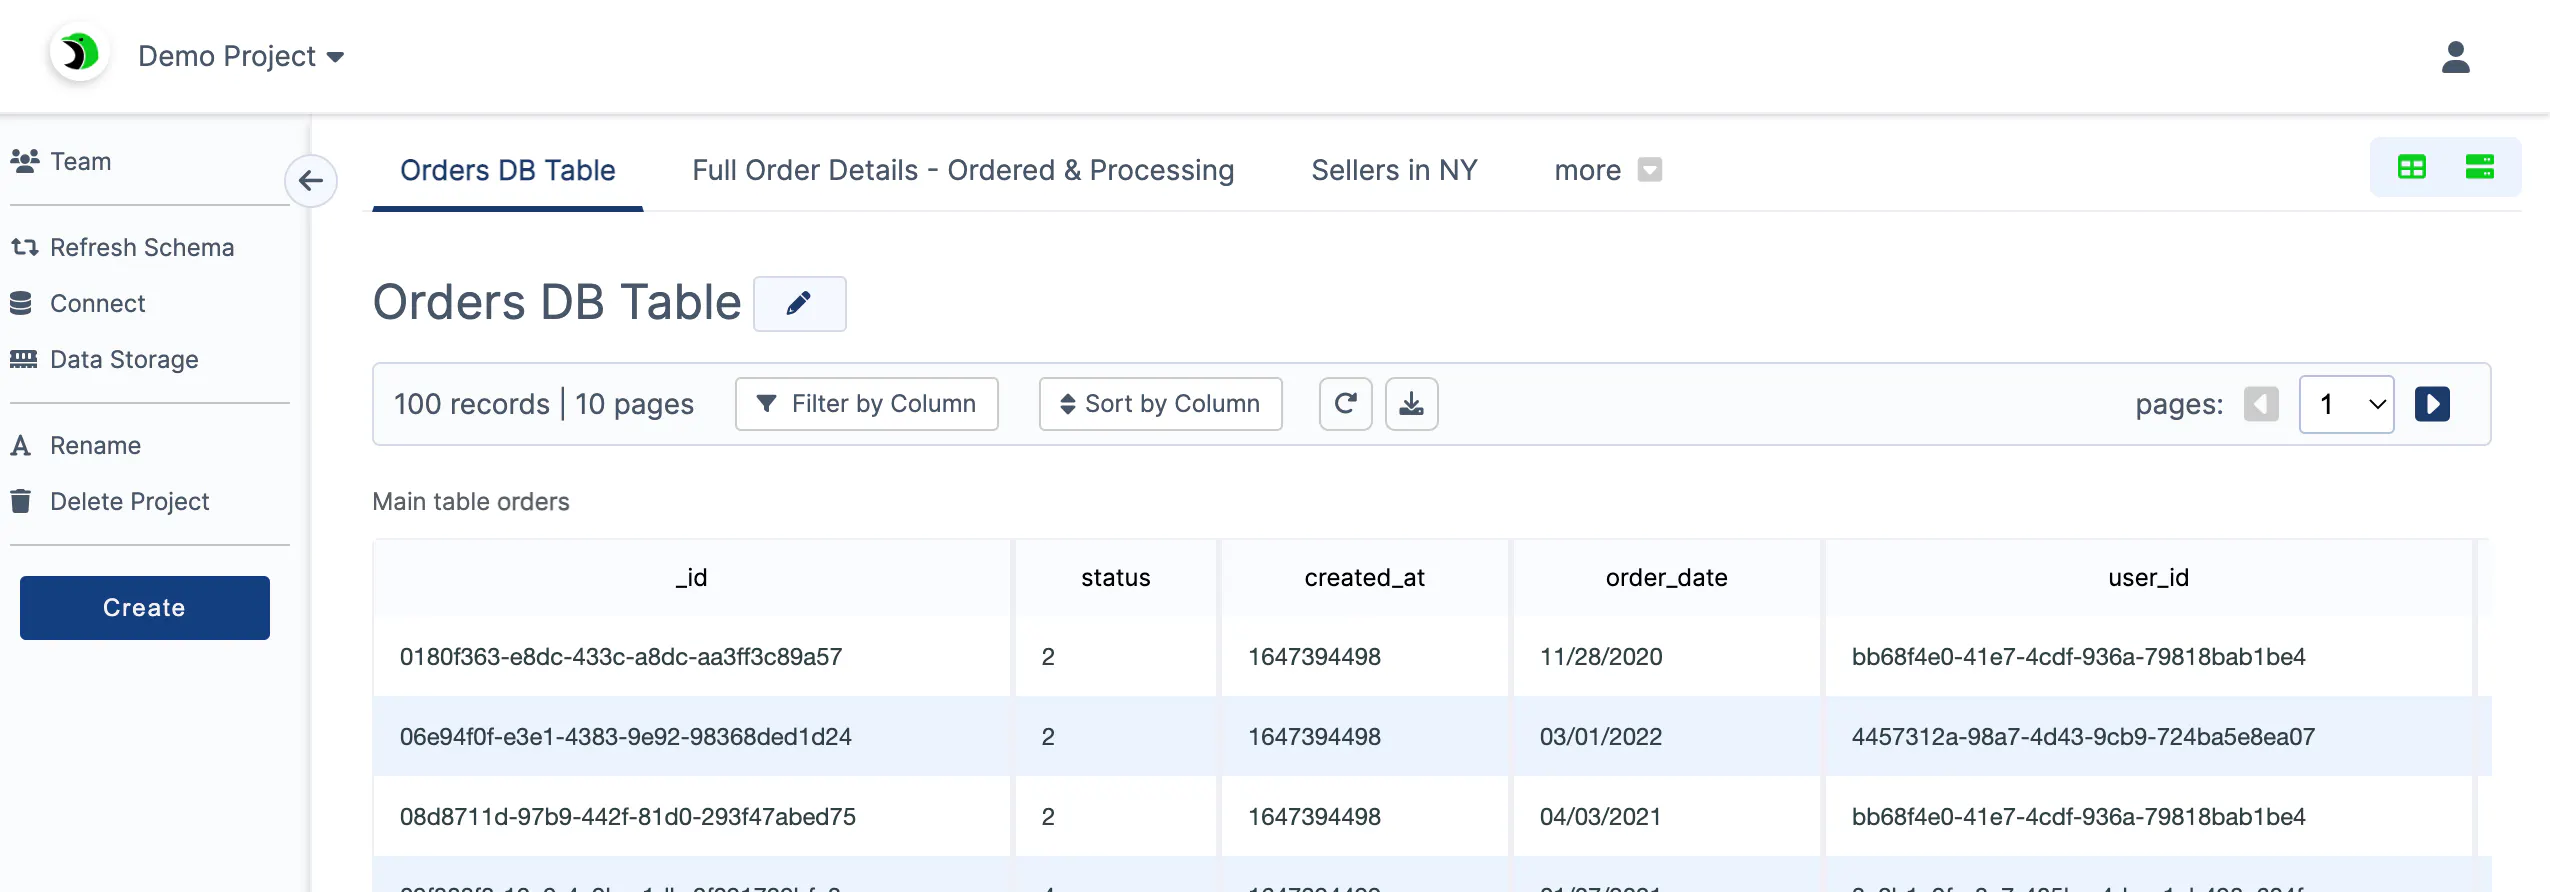Click the 100 records count text
The width and height of the screenshot is (2550, 892).
[471, 404]
